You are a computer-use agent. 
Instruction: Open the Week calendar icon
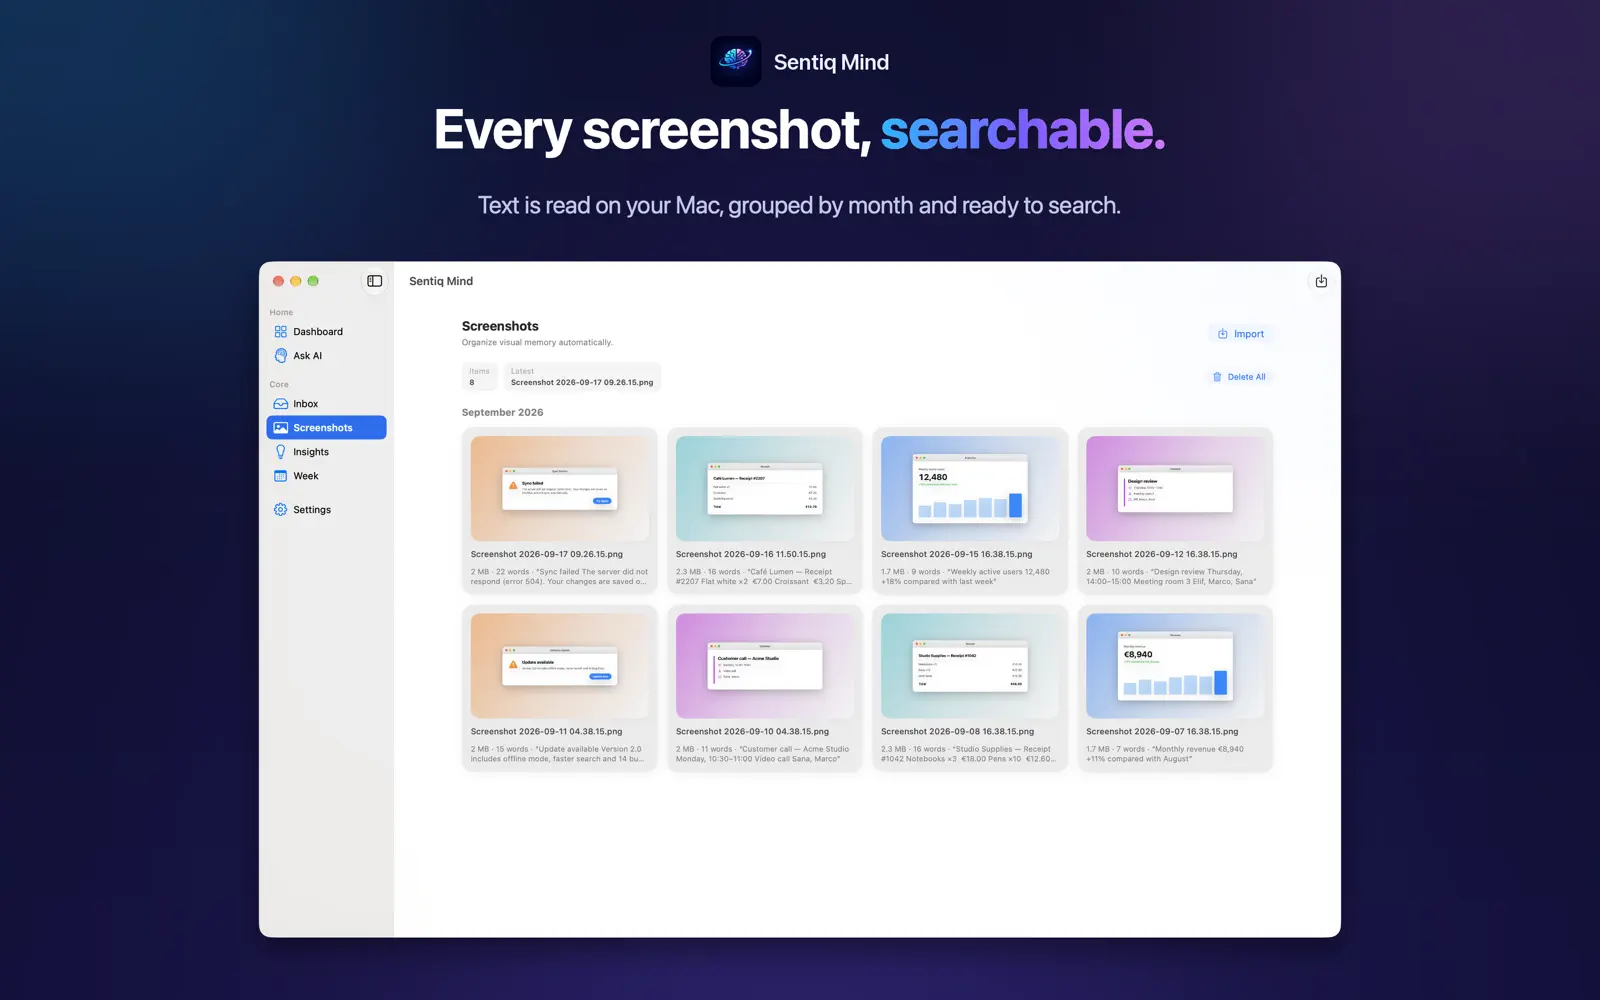point(281,476)
